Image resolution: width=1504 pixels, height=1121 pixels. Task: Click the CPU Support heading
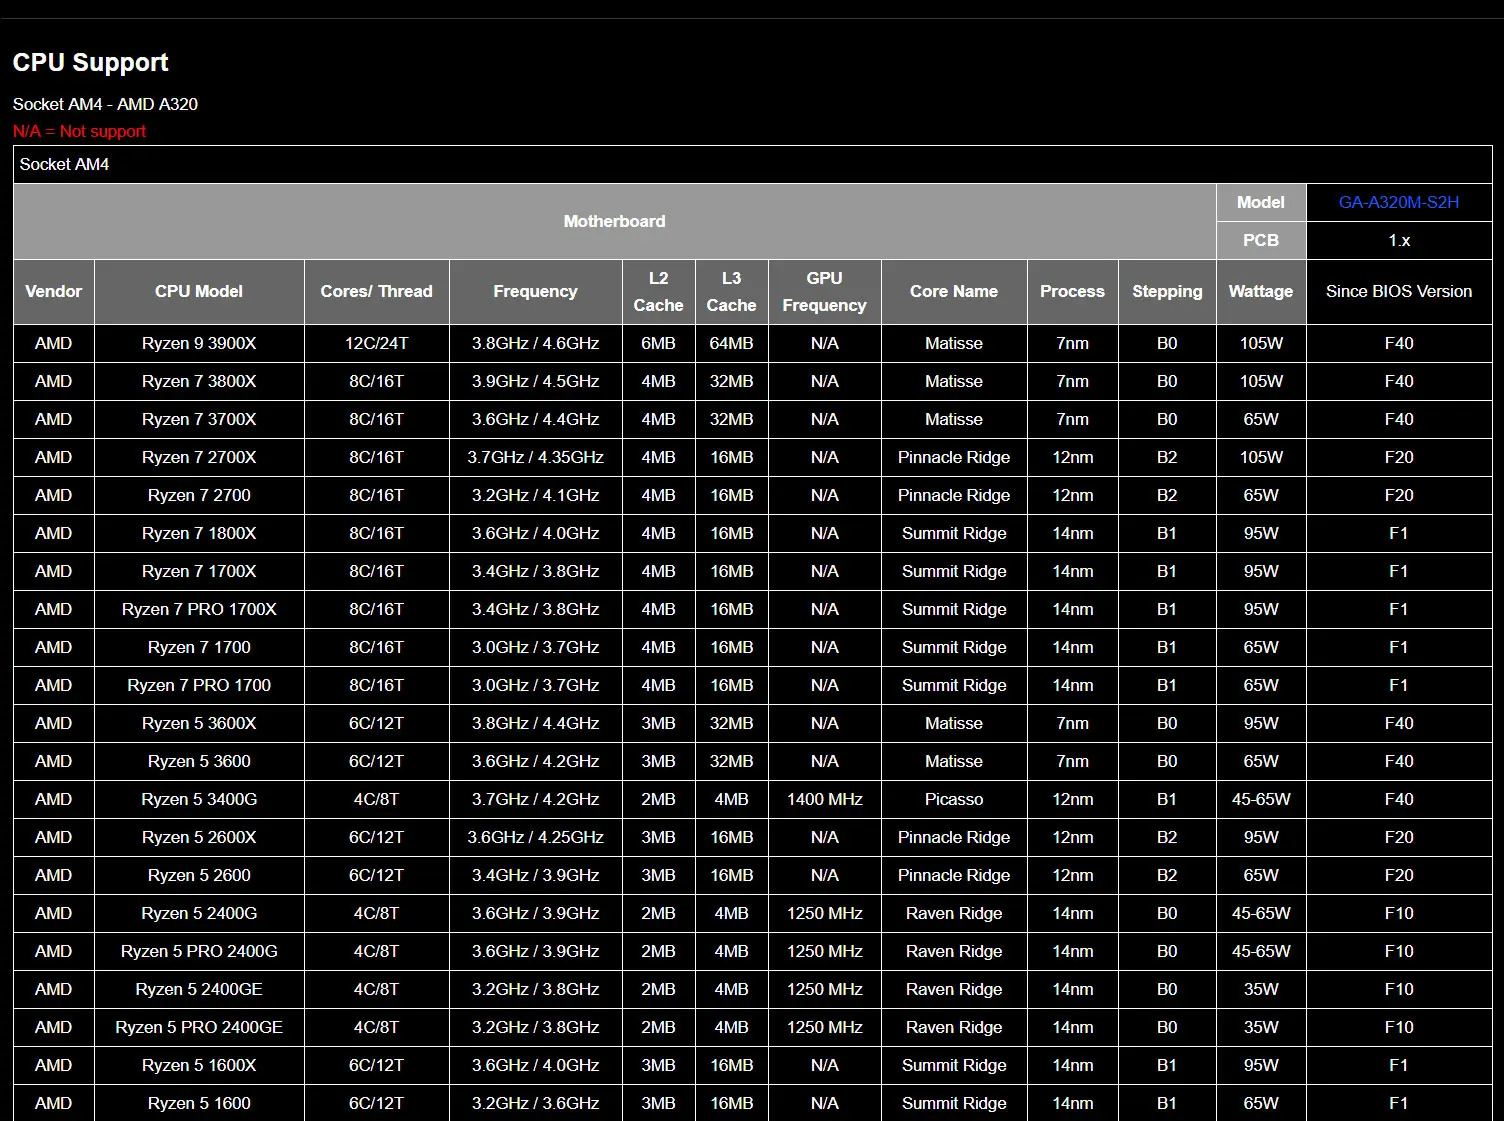90,62
